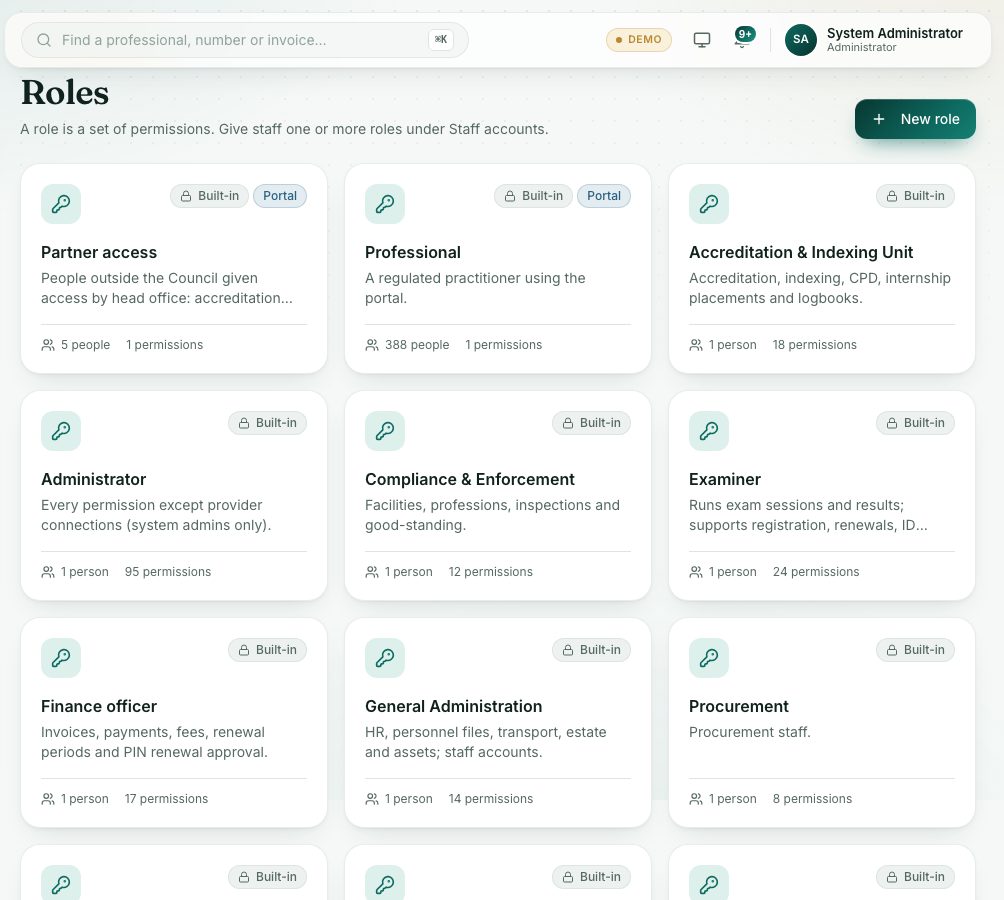Screen dimensions: 1004x900
Task: Open the Administrator role title
Action: tap(93, 479)
